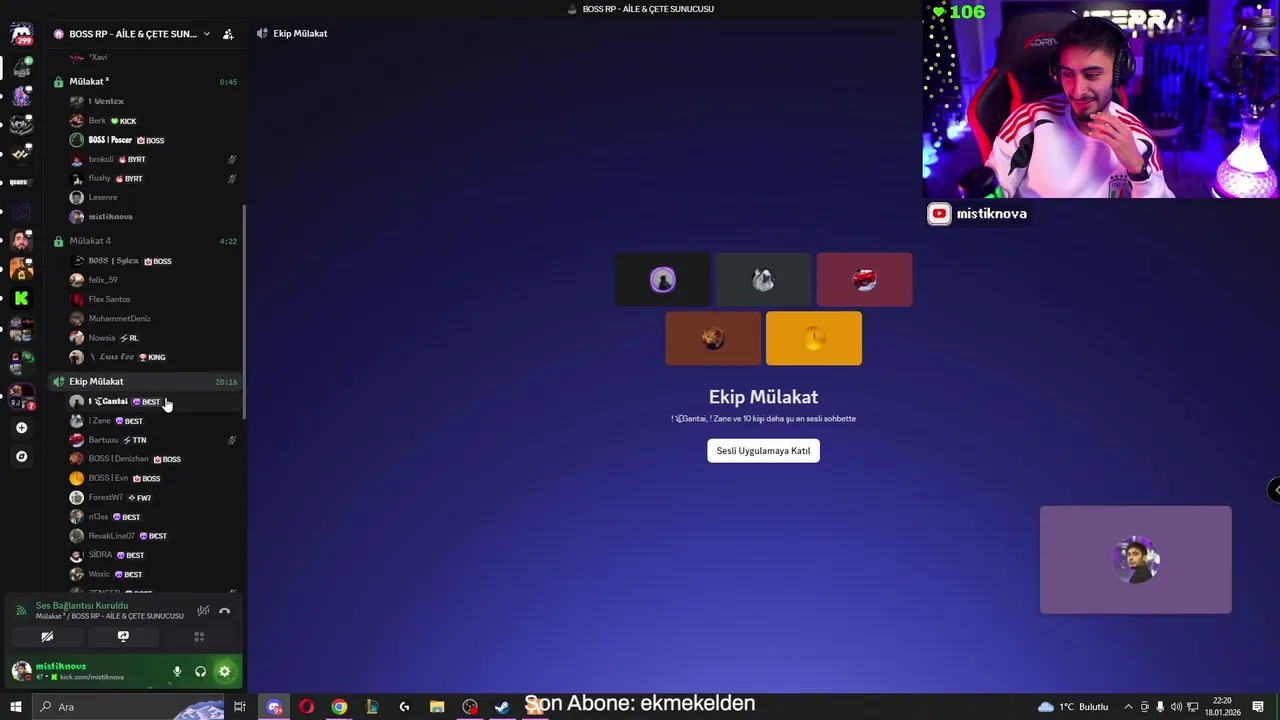The width and height of the screenshot is (1280, 720).
Task: Click the purple participant avatar tile
Action: pos(663,280)
